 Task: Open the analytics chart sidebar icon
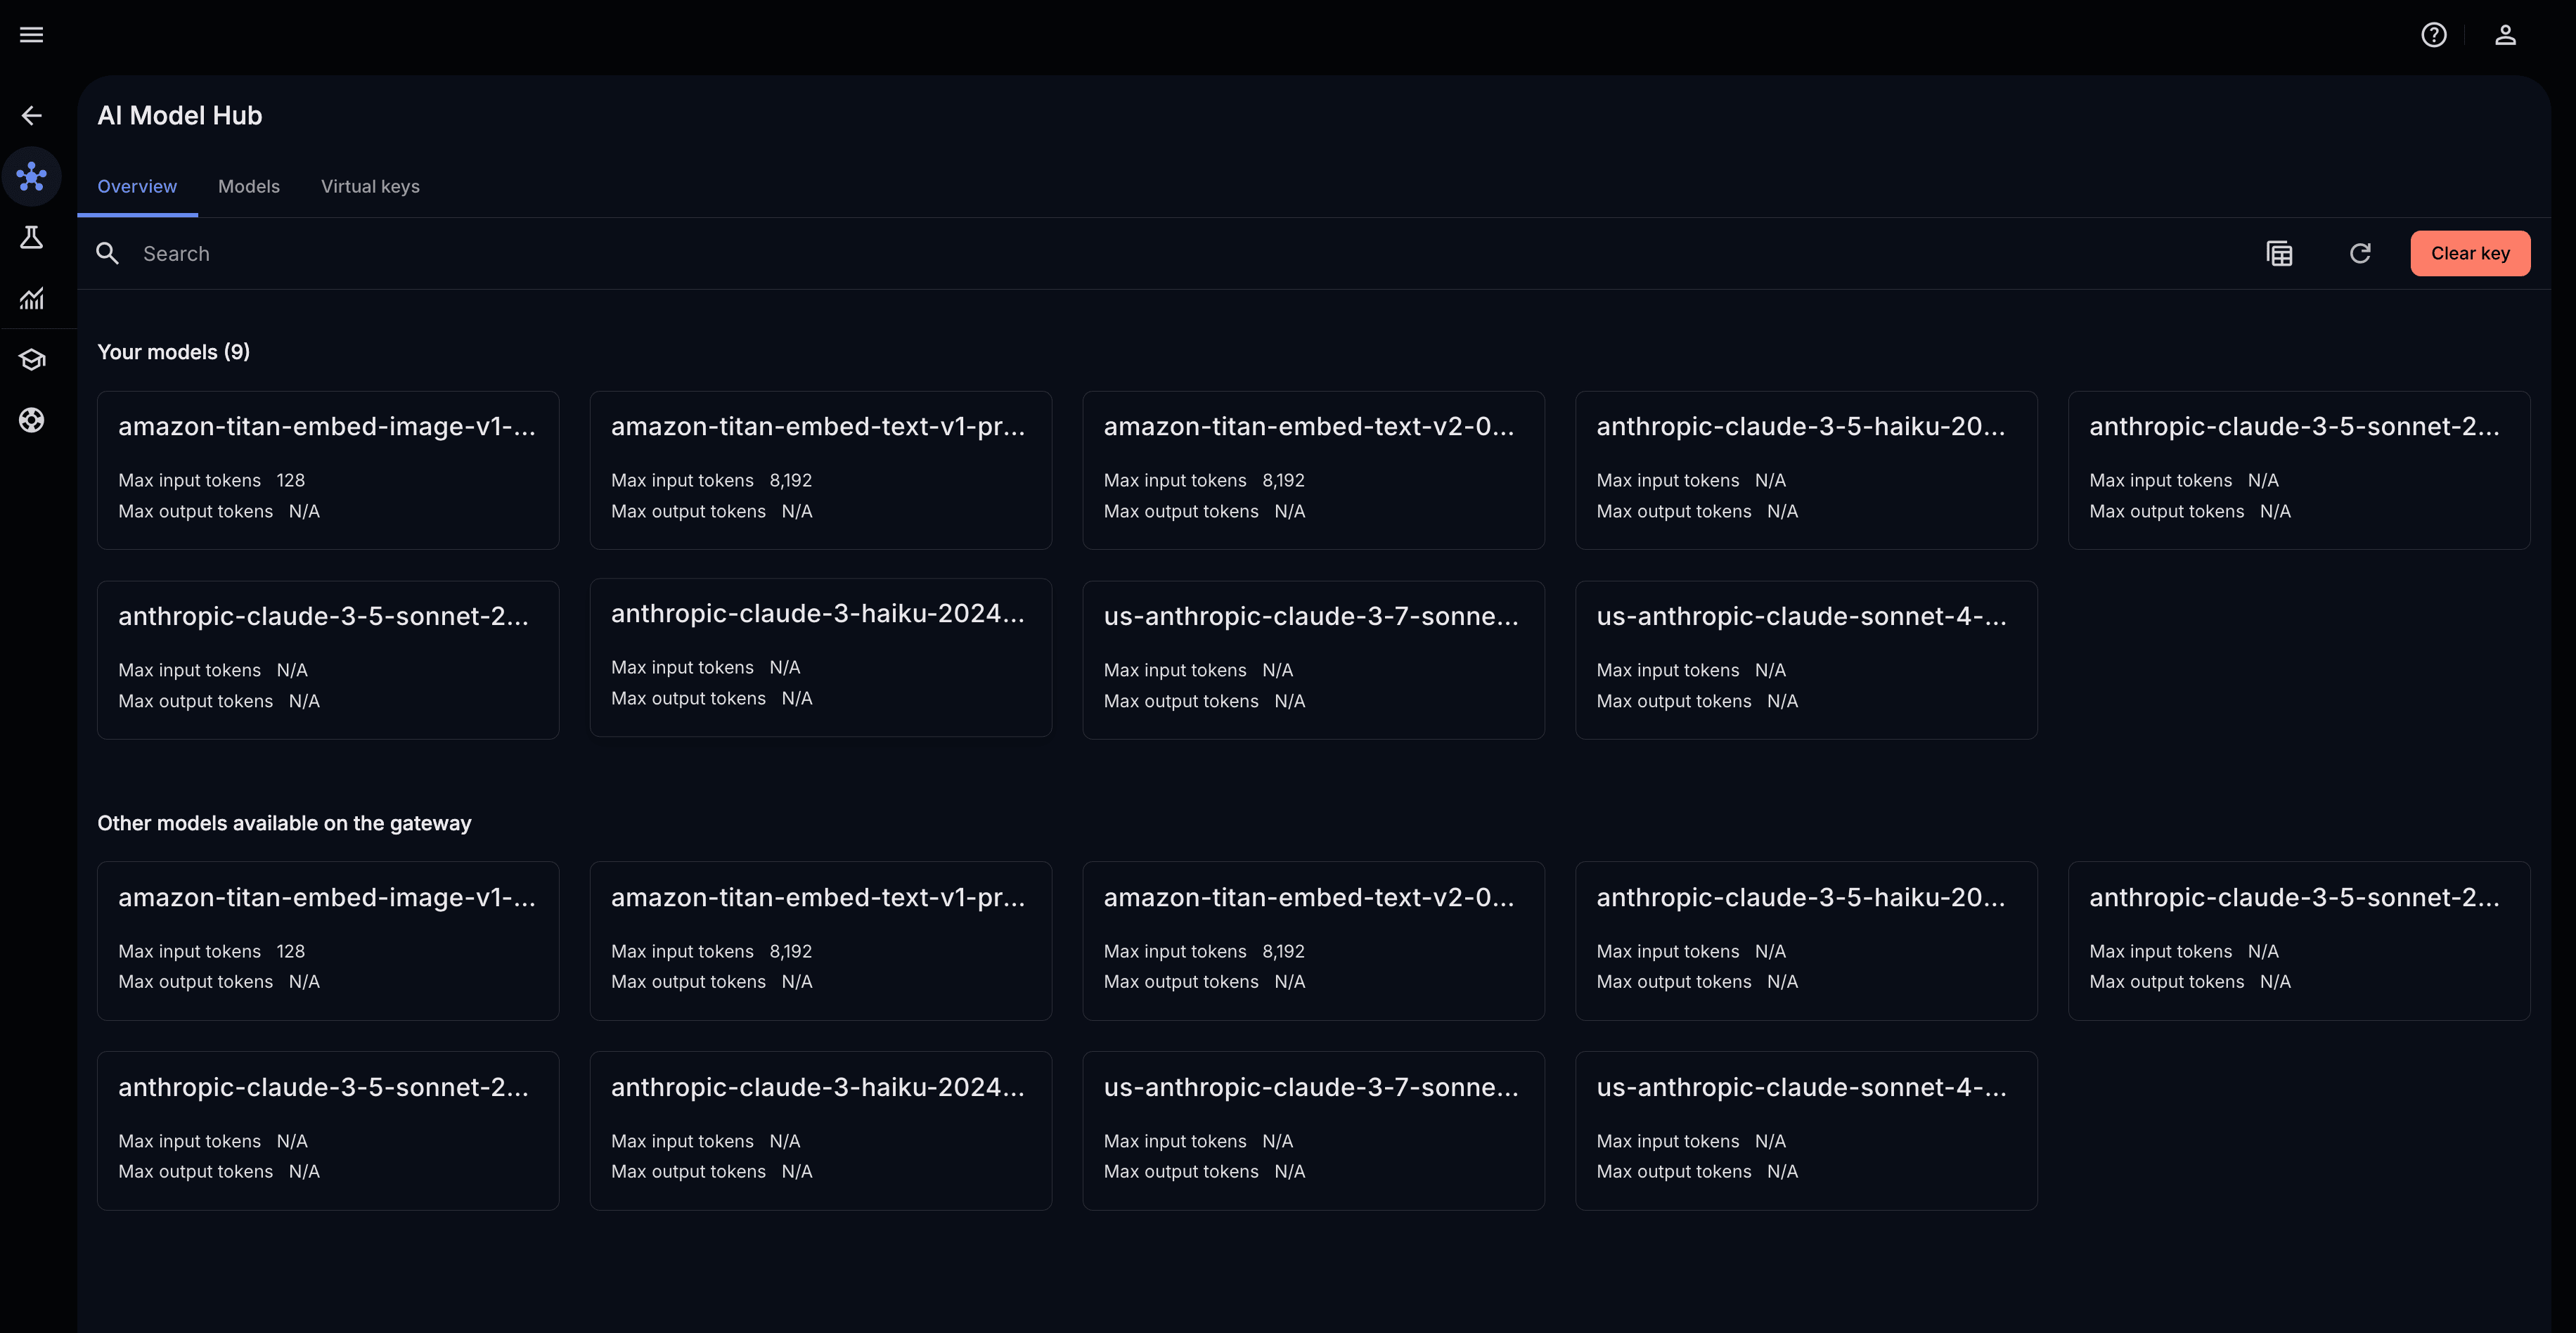[x=32, y=298]
